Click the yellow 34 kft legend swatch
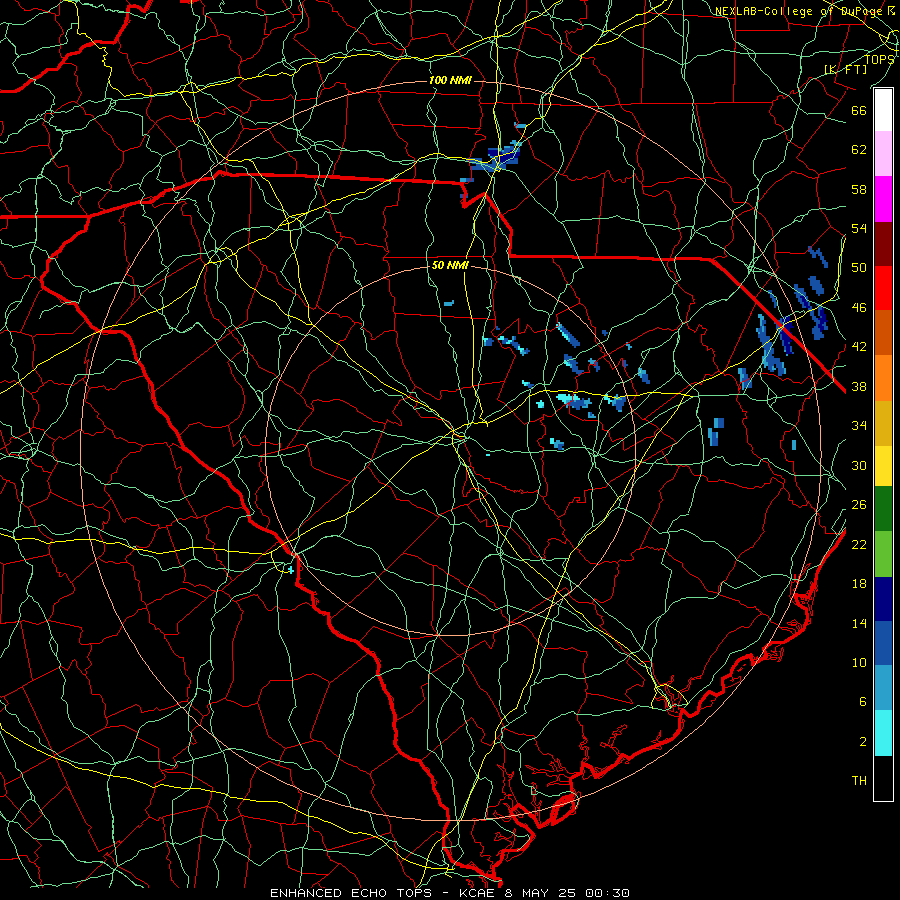900x900 pixels. [x=883, y=466]
